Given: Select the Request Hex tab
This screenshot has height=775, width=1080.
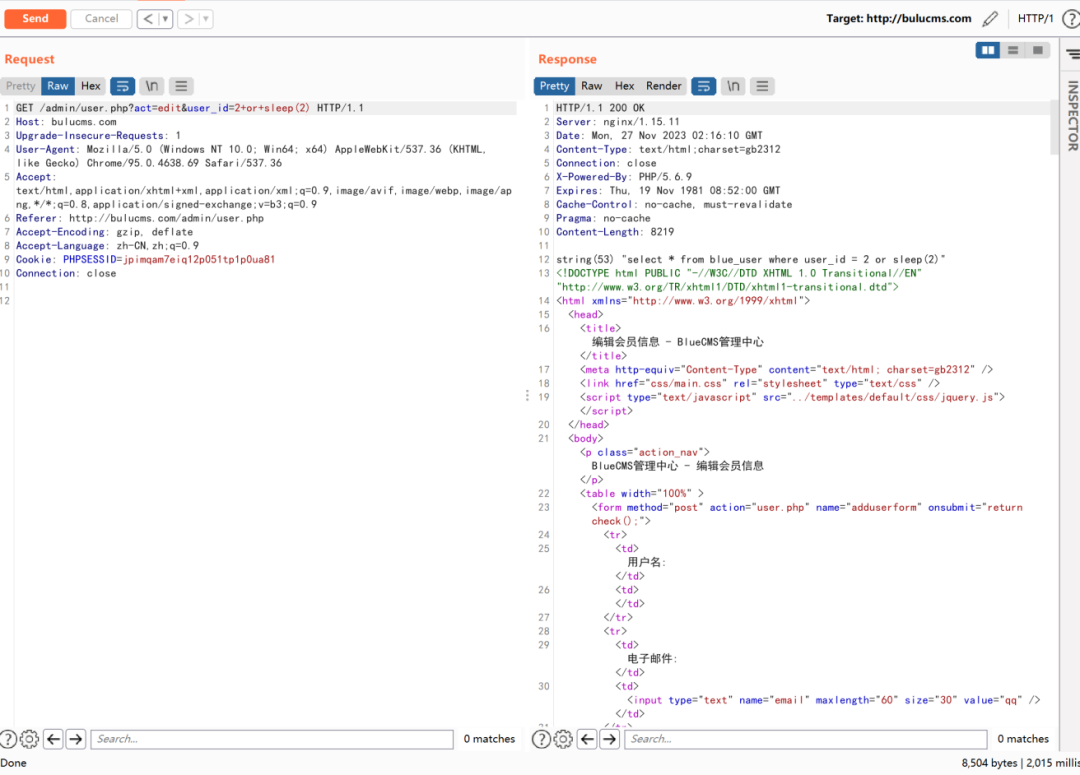Looking at the screenshot, I should click(90, 86).
